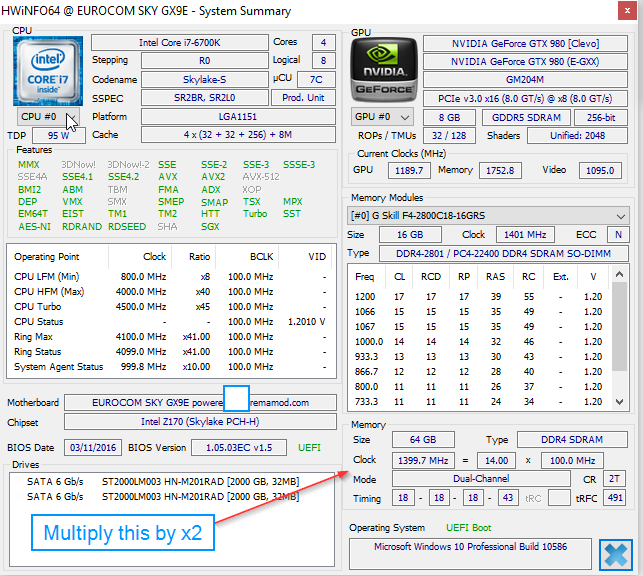Open the CPU #0 selector dropdown
The height and width of the screenshot is (576, 643).
coord(48,117)
